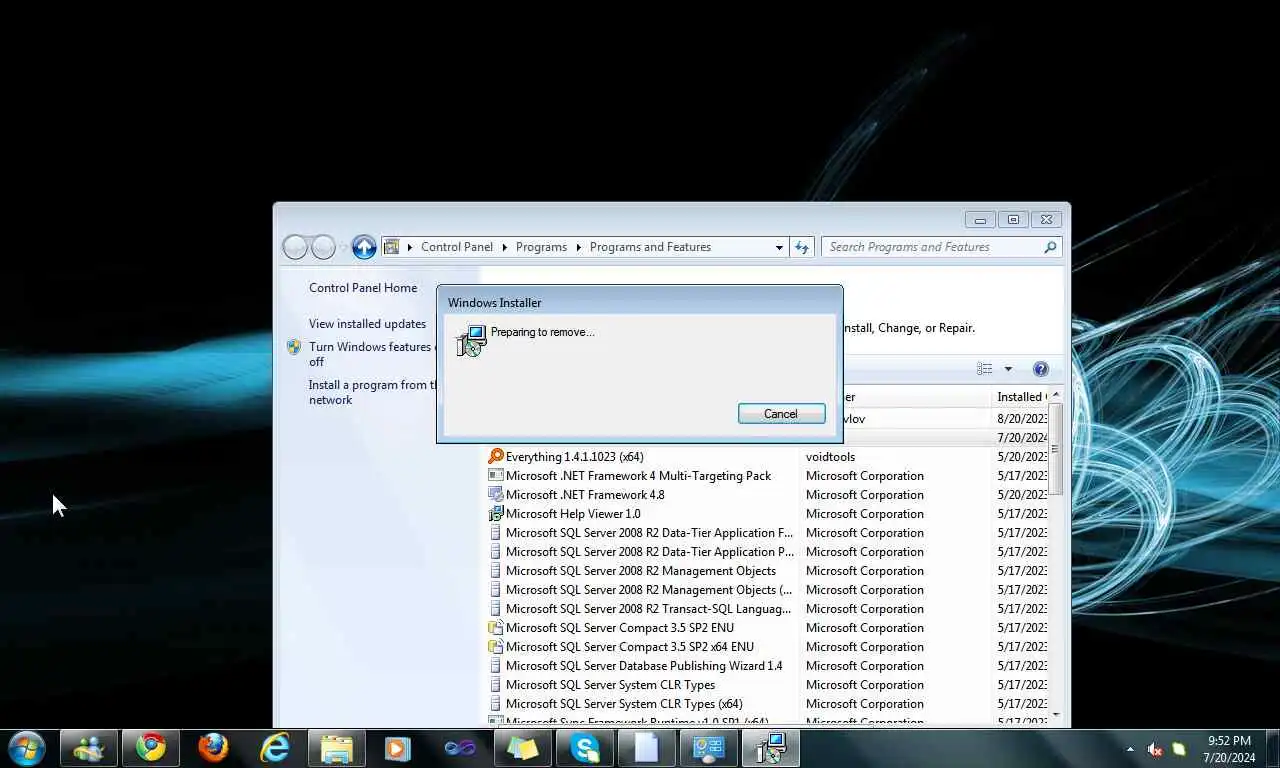Click voidtools publisher cell
The width and height of the screenshot is (1280, 768).
coord(830,457)
